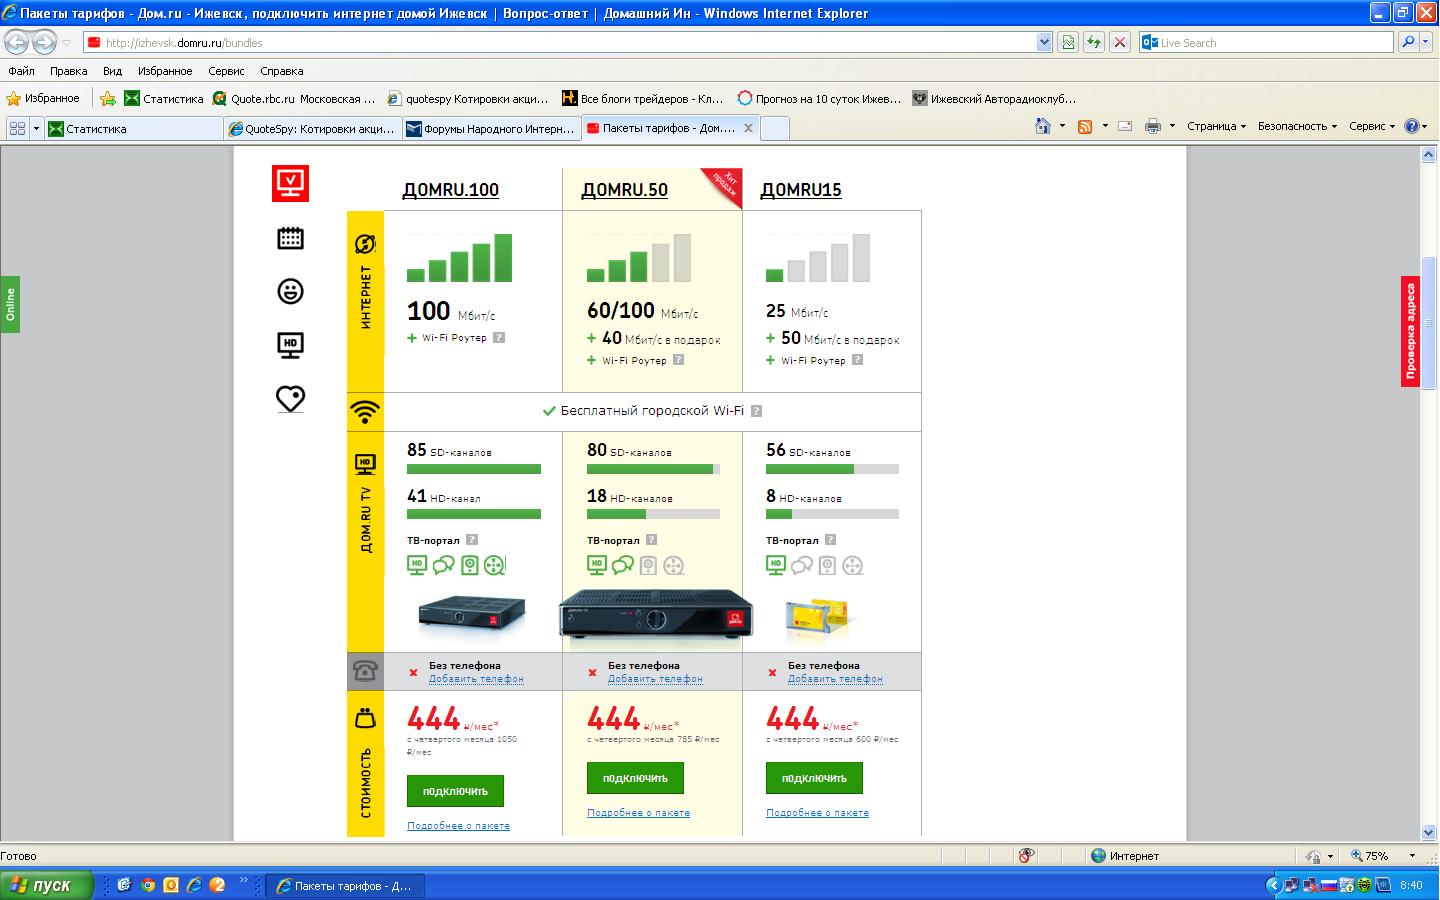
Task: Open the heart favorites sidebar icon
Action: pos(290,399)
